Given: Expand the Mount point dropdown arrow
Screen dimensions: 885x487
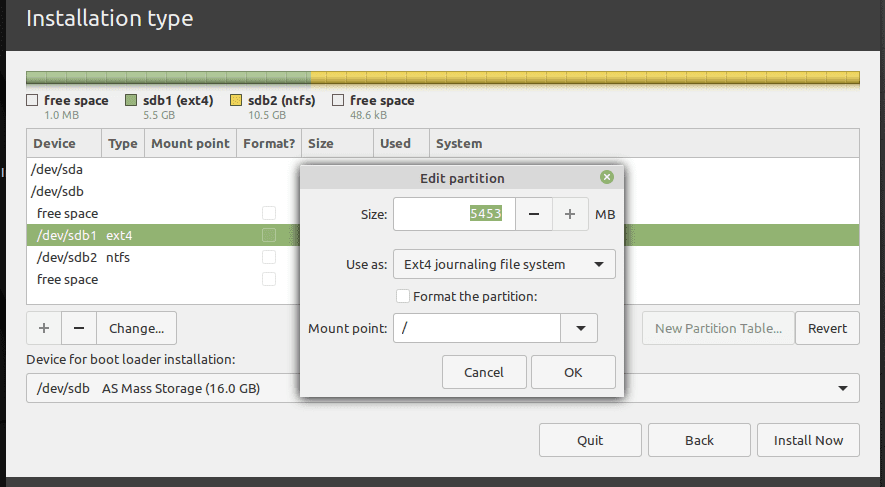Looking at the screenshot, I should [579, 328].
